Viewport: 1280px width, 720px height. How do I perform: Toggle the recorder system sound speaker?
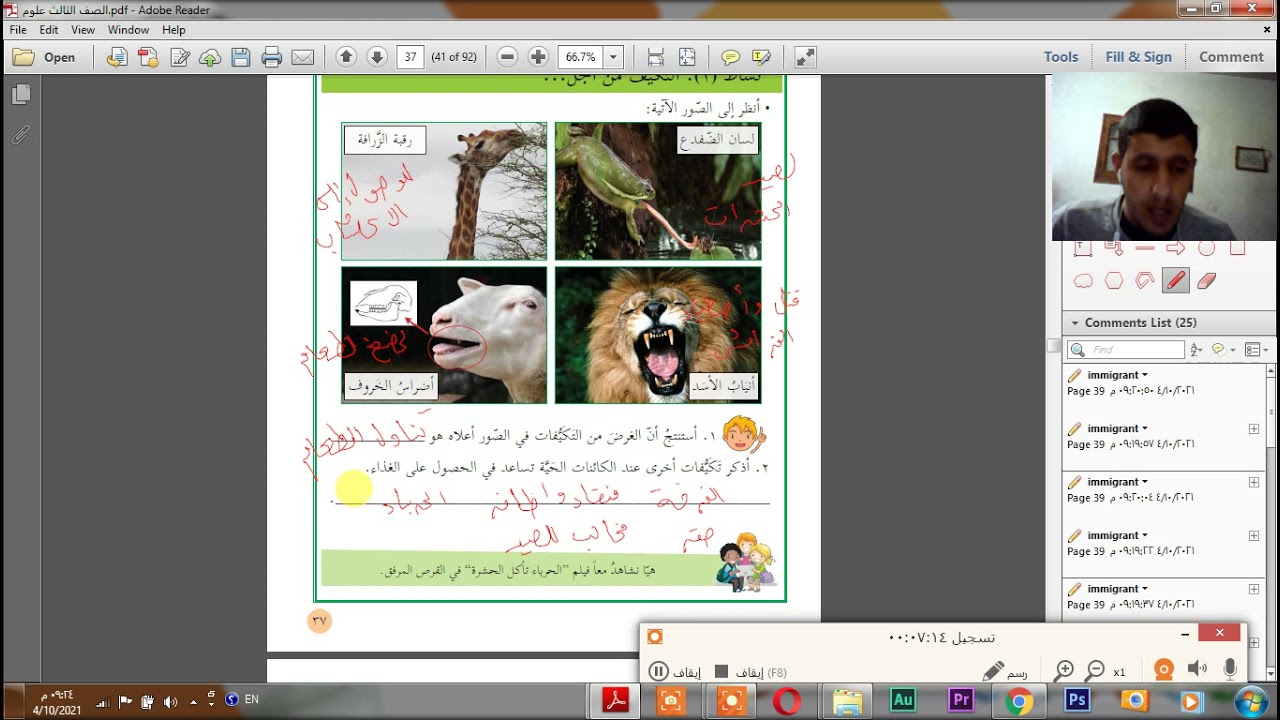[1197, 669]
